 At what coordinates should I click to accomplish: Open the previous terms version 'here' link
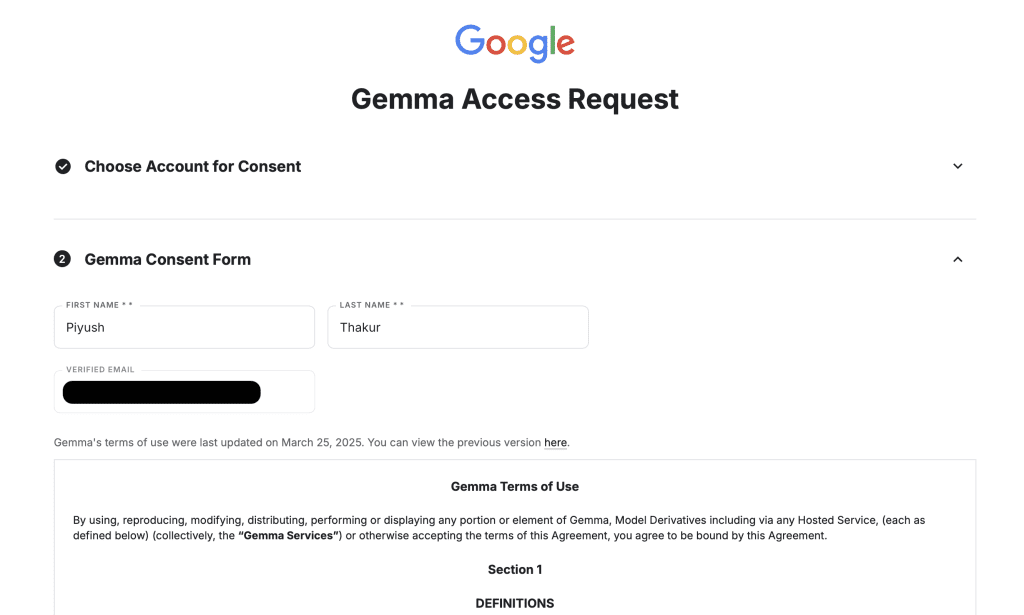tap(555, 443)
